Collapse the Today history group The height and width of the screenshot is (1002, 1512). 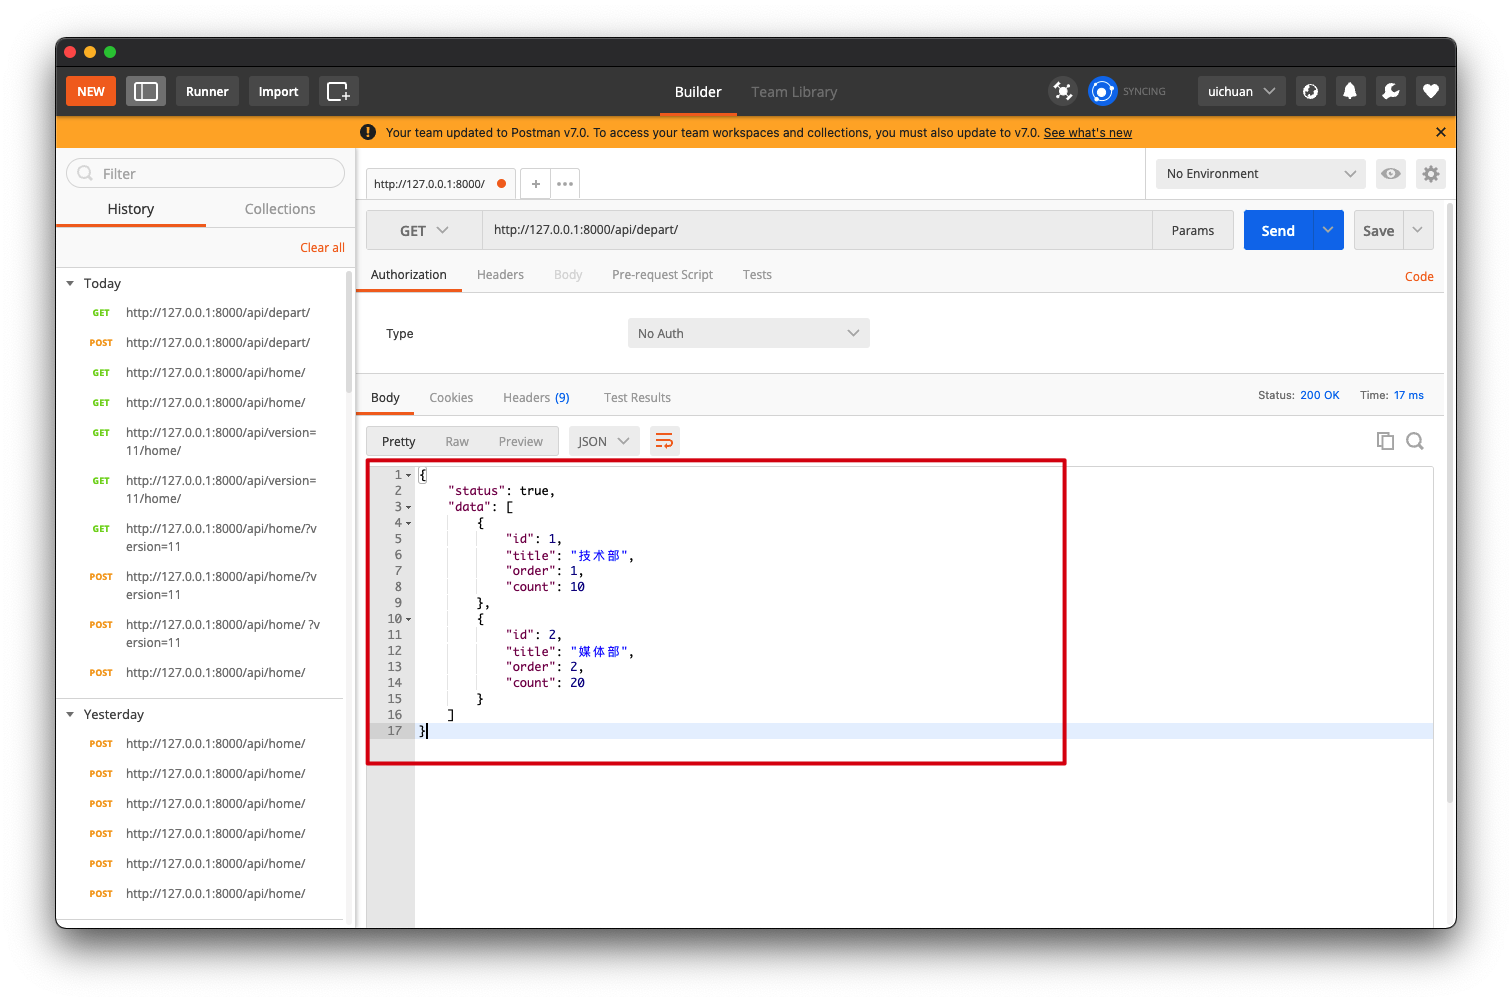coord(70,284)
